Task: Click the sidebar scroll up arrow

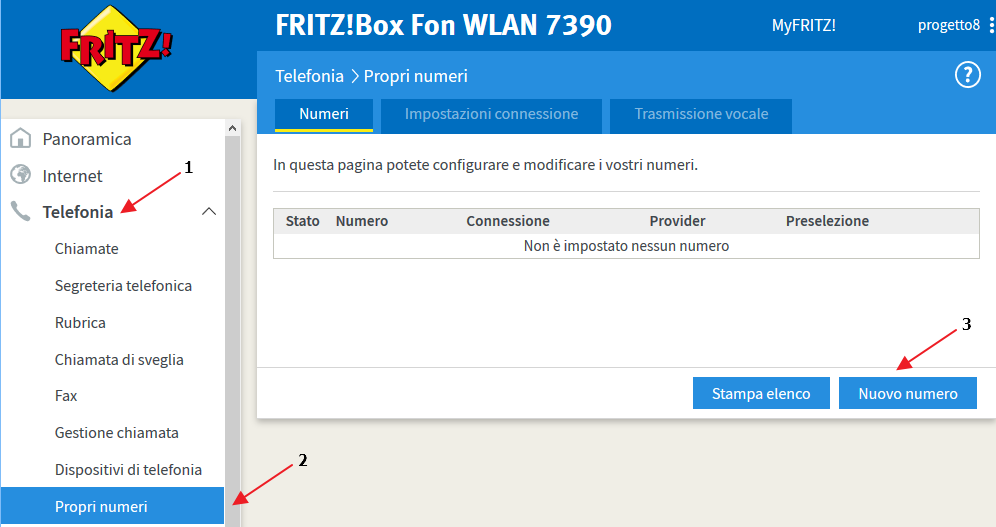Action: tap(232, 128)
